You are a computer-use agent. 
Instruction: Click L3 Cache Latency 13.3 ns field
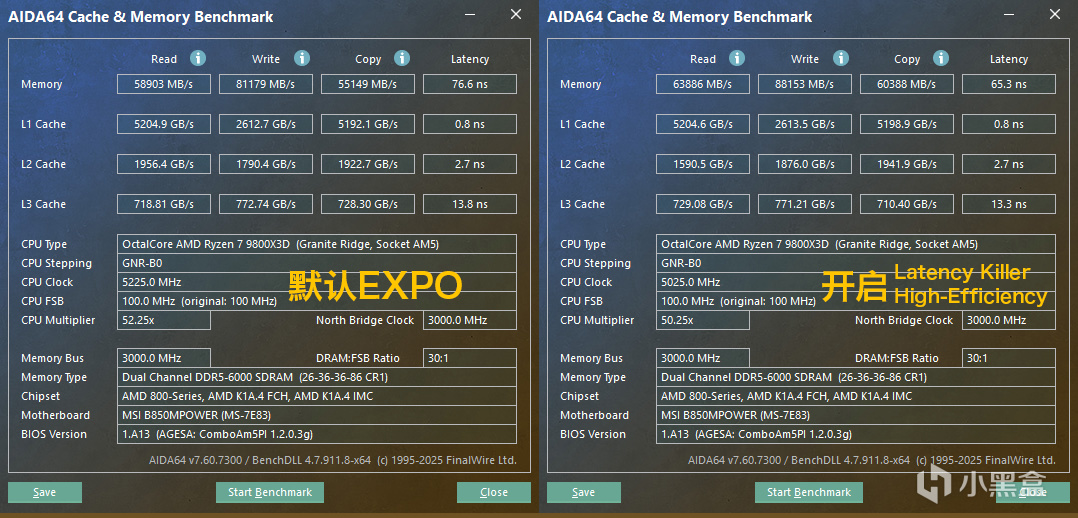1009,204
